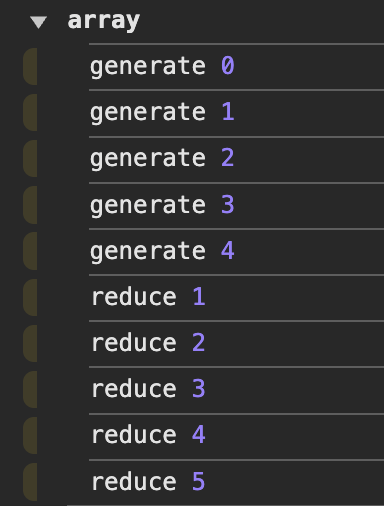Select the generate 0 row

coord(237,67)
